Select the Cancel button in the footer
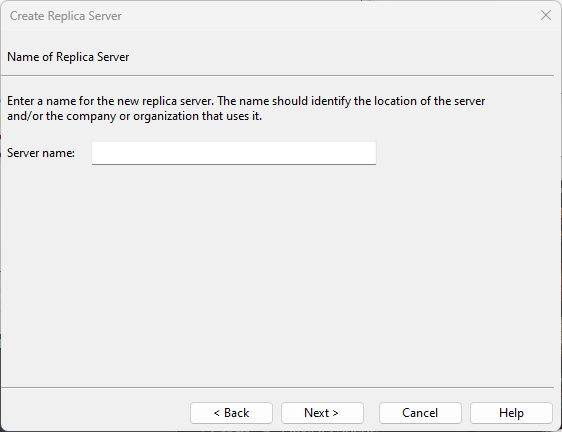The height and width of the screenshot is (432, 562). (420, 413)
